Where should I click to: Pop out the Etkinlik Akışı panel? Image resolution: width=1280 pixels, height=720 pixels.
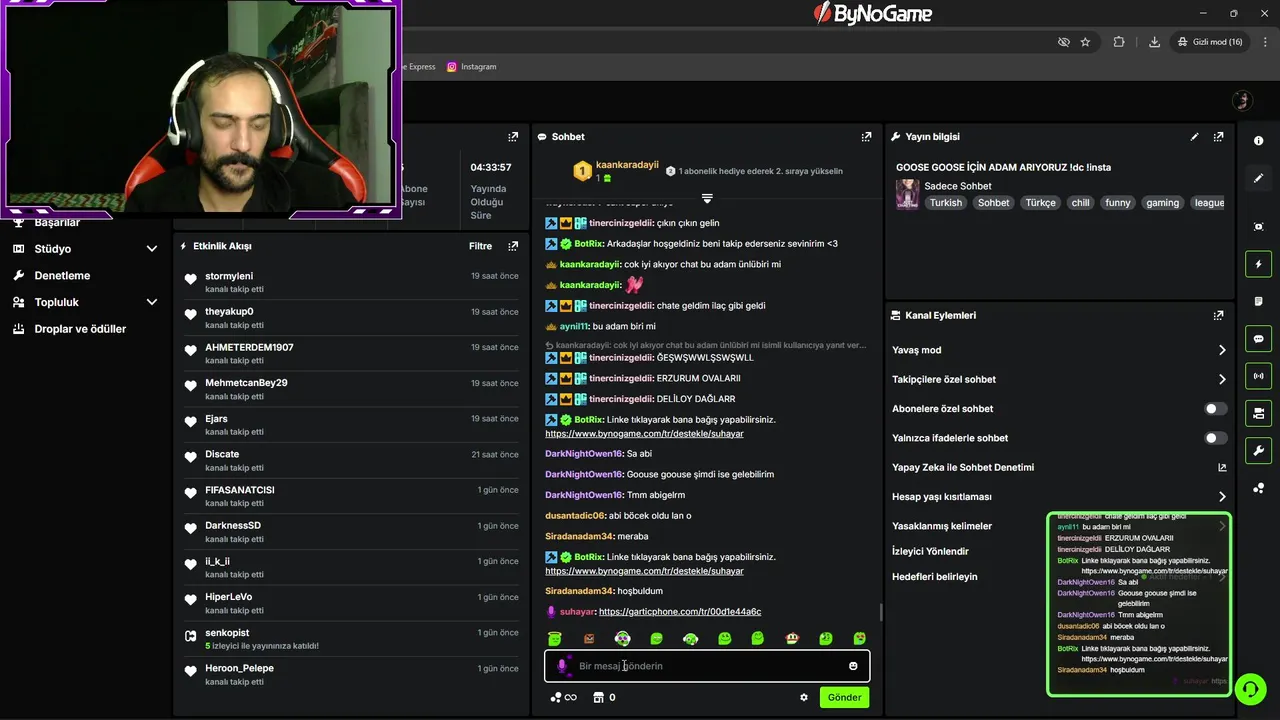(x=513, y=246)
